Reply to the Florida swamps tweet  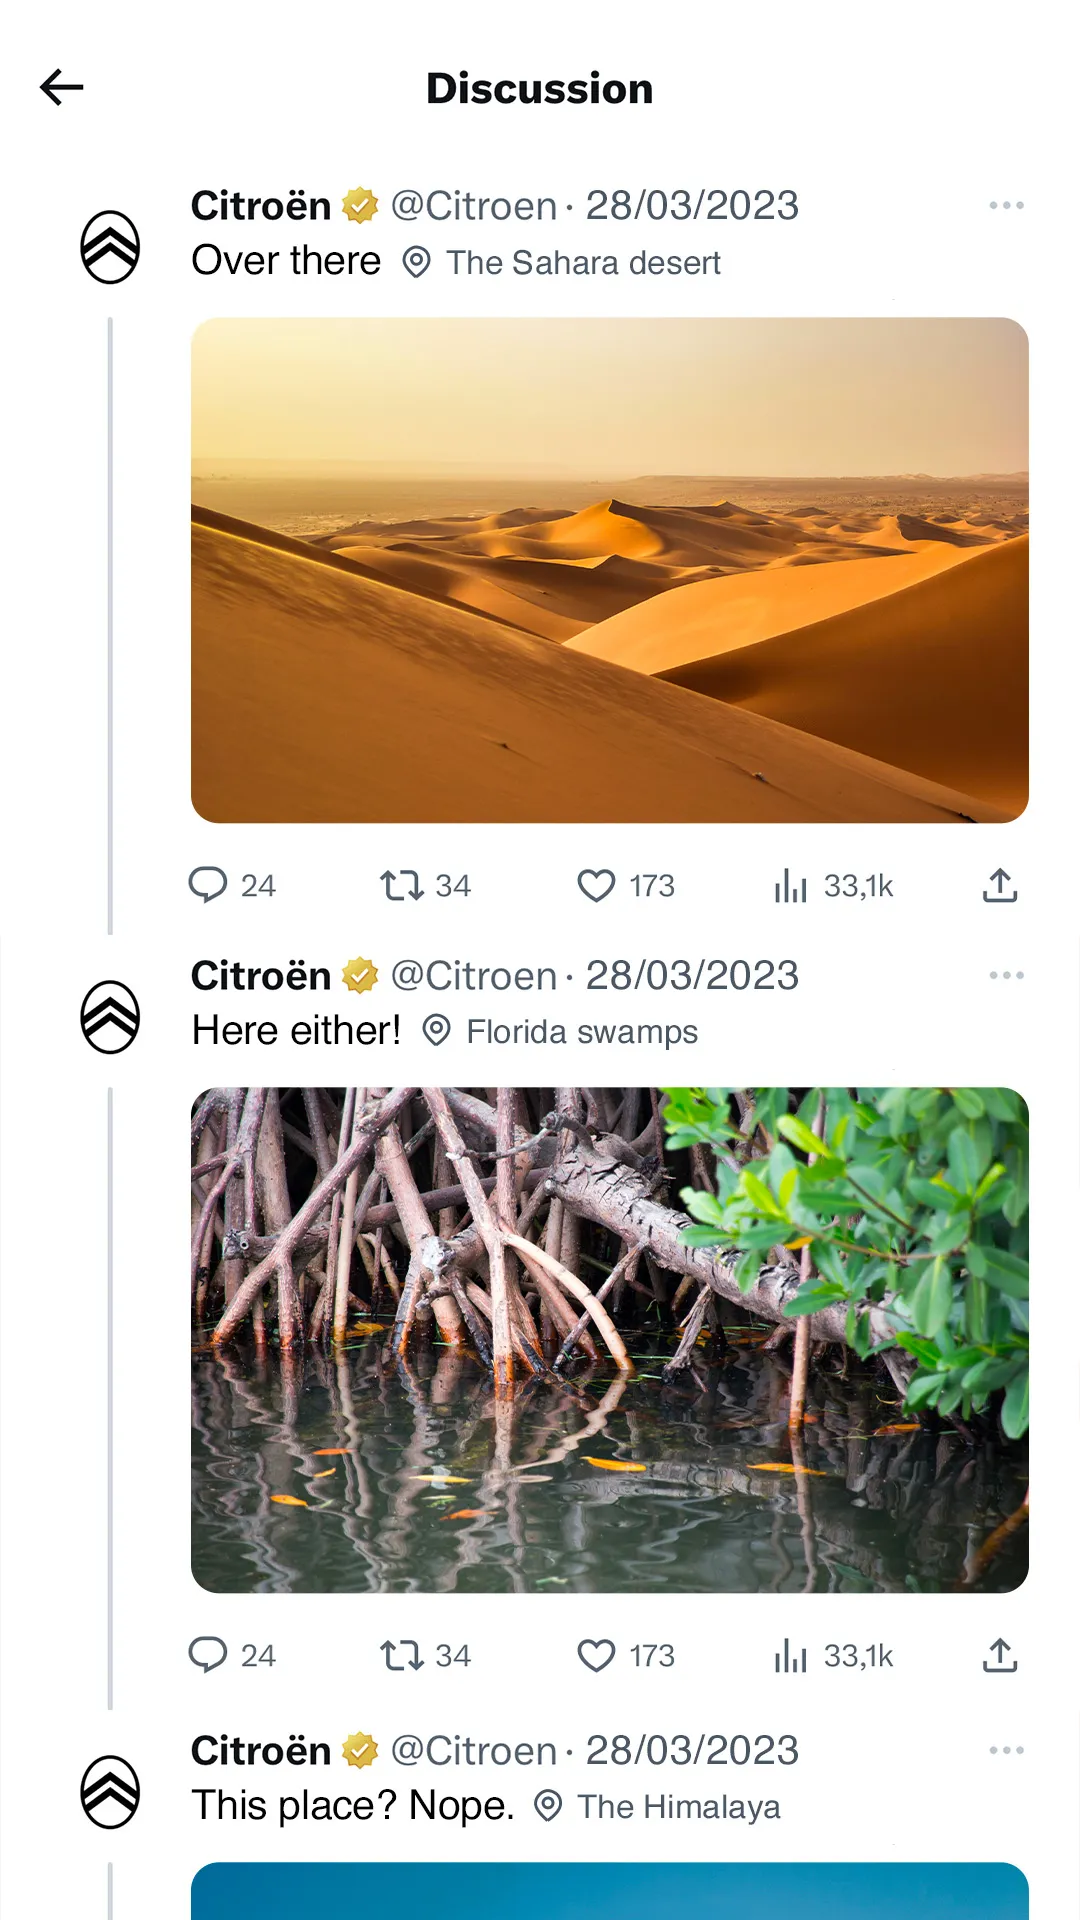(208, 1655)
